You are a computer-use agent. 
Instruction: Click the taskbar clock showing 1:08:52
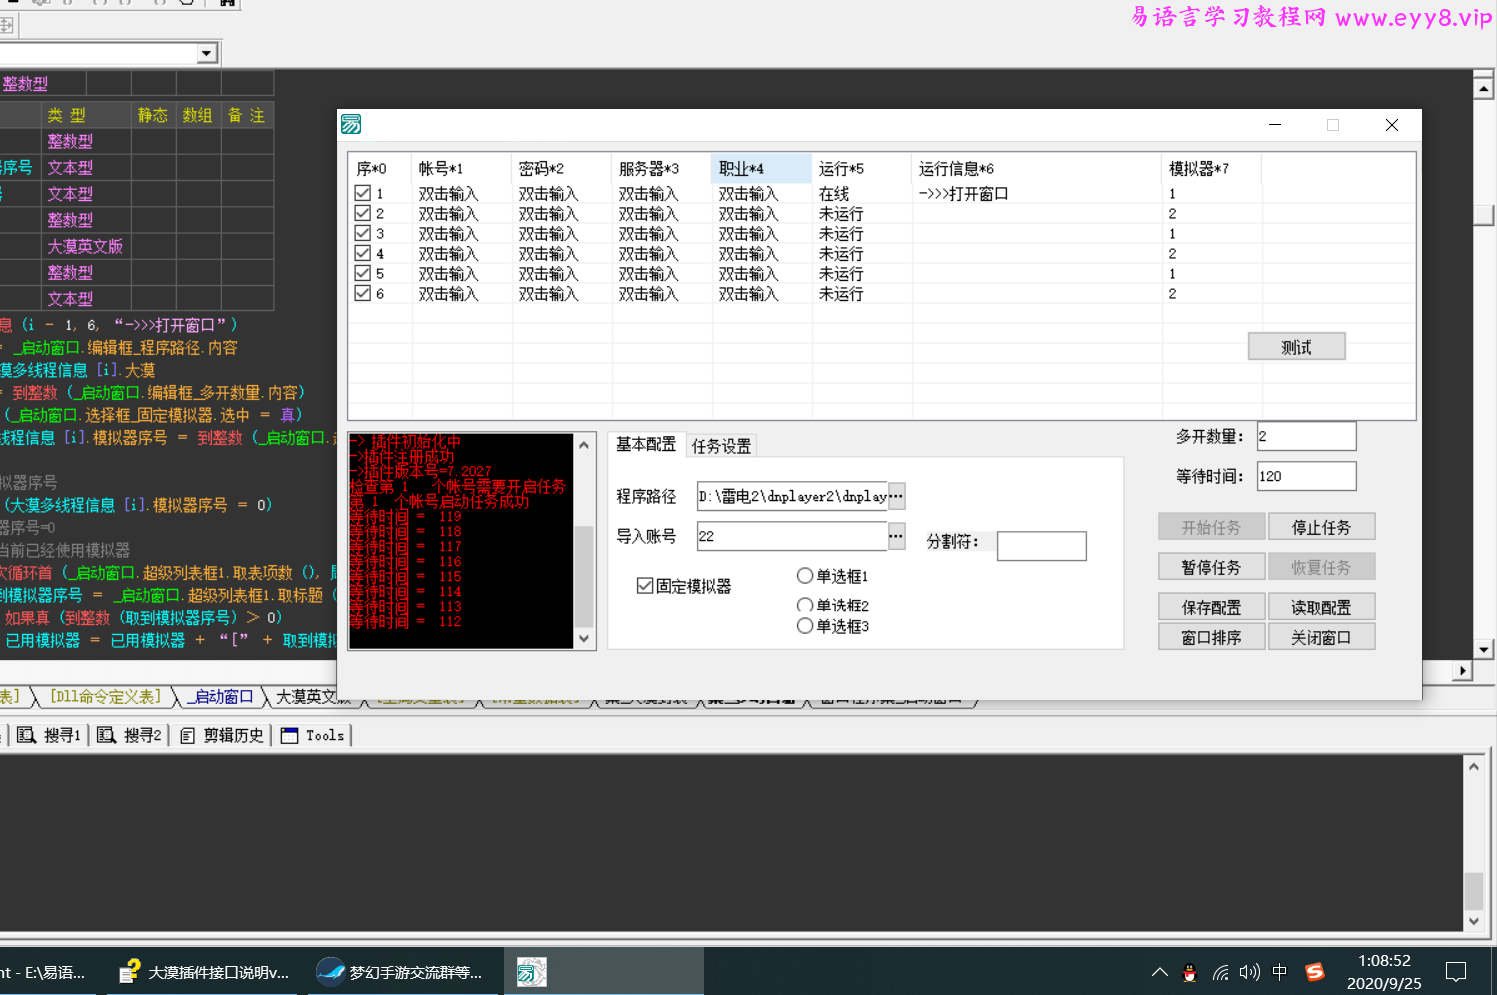pyautogui.click(x=1384, y=971)
